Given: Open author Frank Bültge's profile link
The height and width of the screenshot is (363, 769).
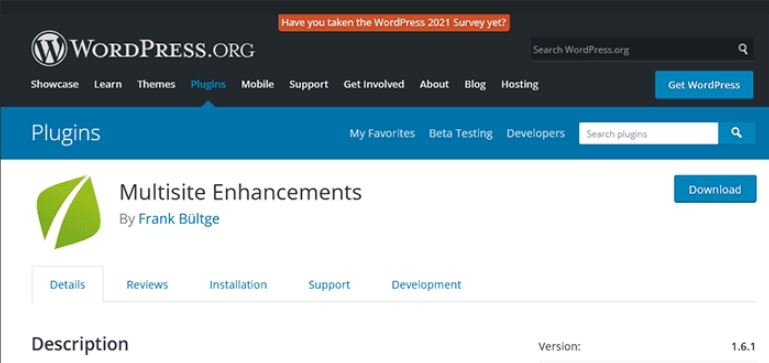Looking at the screenshot, I should pos(179,219).
